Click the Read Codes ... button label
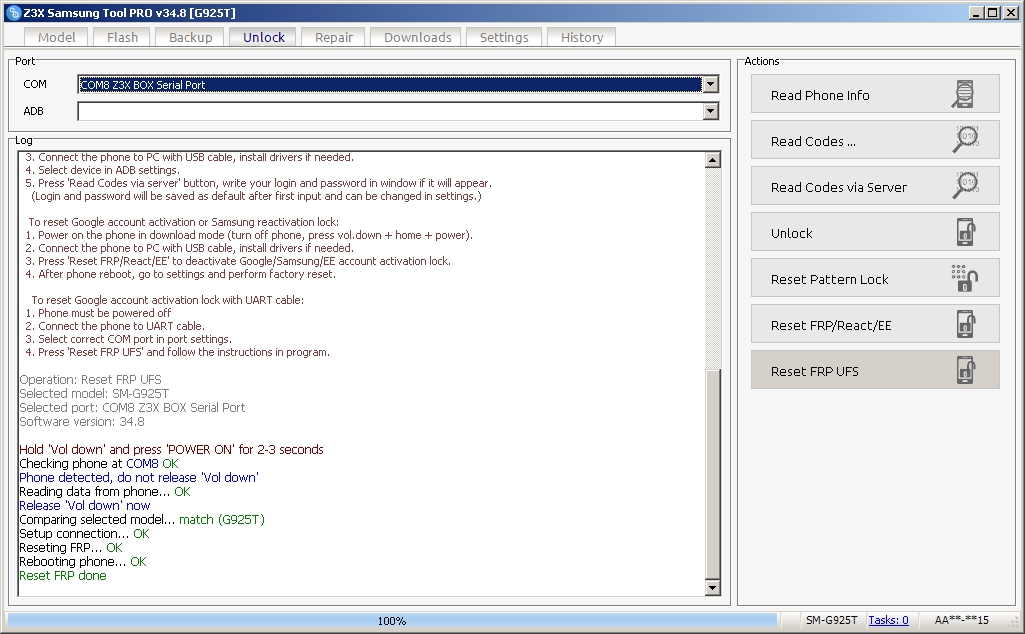The width and height of the screenshot is (1025, 634). (x=813, y=141)
